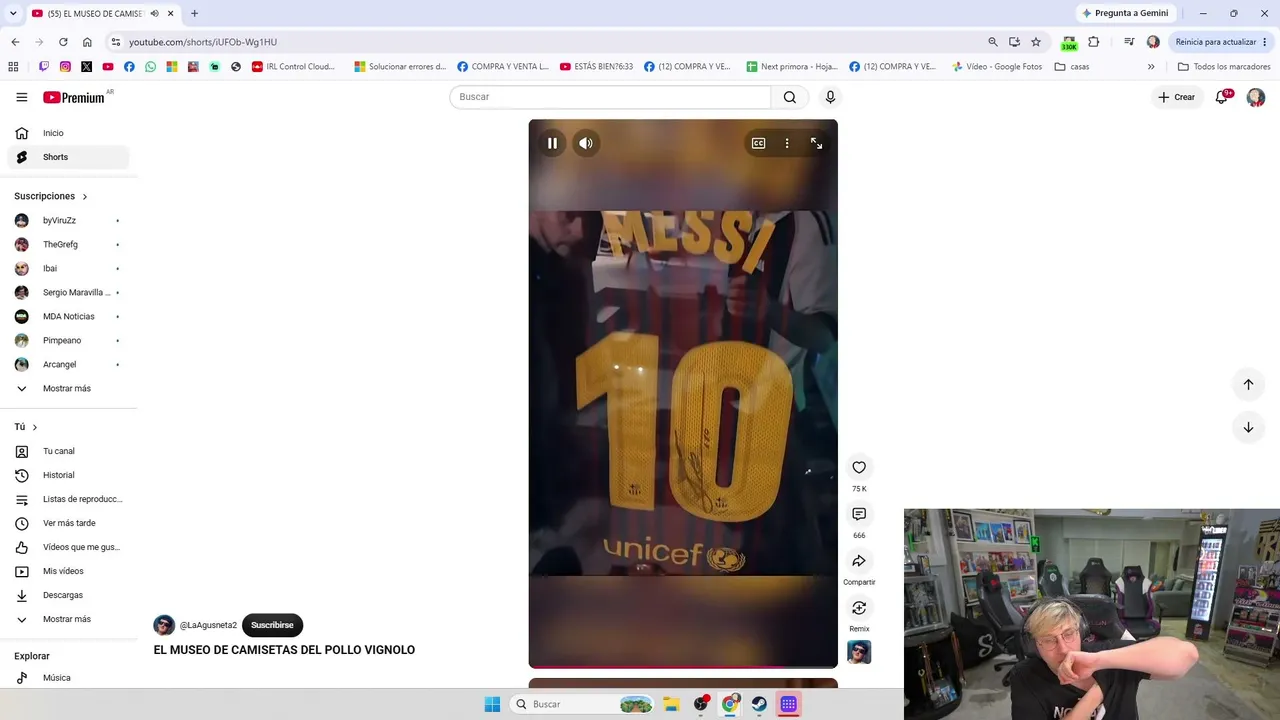Open the Todos los marcadores folder

coord(1224,67)
